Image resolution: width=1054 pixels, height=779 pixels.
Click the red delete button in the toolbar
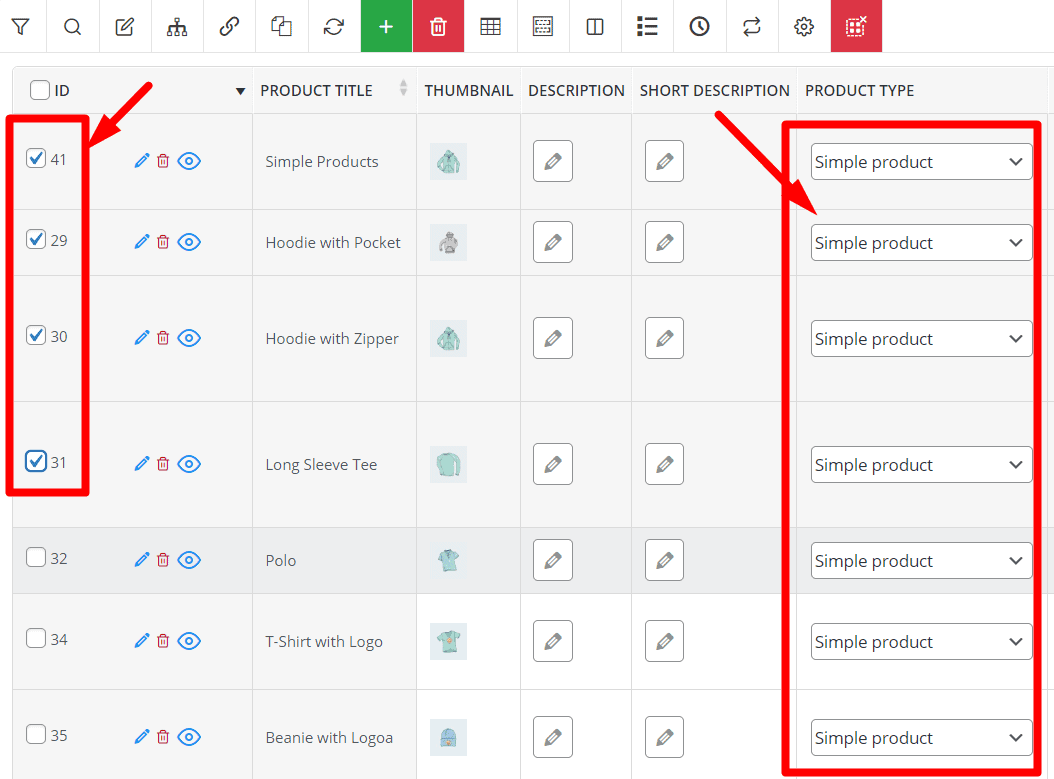pyautogui.click(x=438, y=26)
